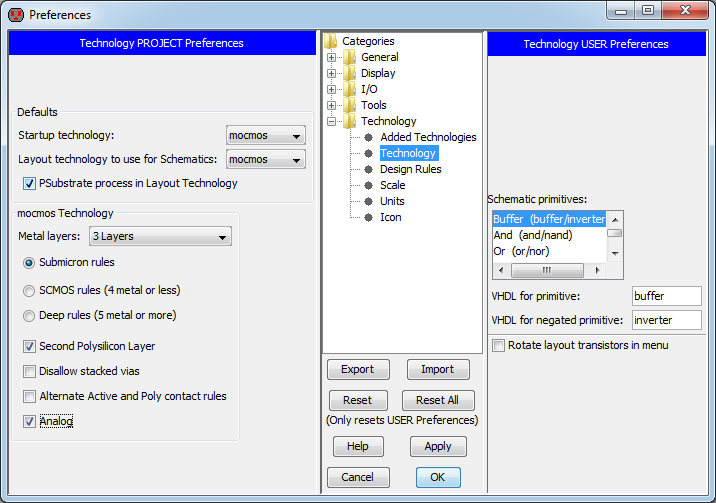Image resolution: width=716 pixels, height=503 pixels.
Task: Click scroll-left arrow in primitives list
Action: pos(501,270)
